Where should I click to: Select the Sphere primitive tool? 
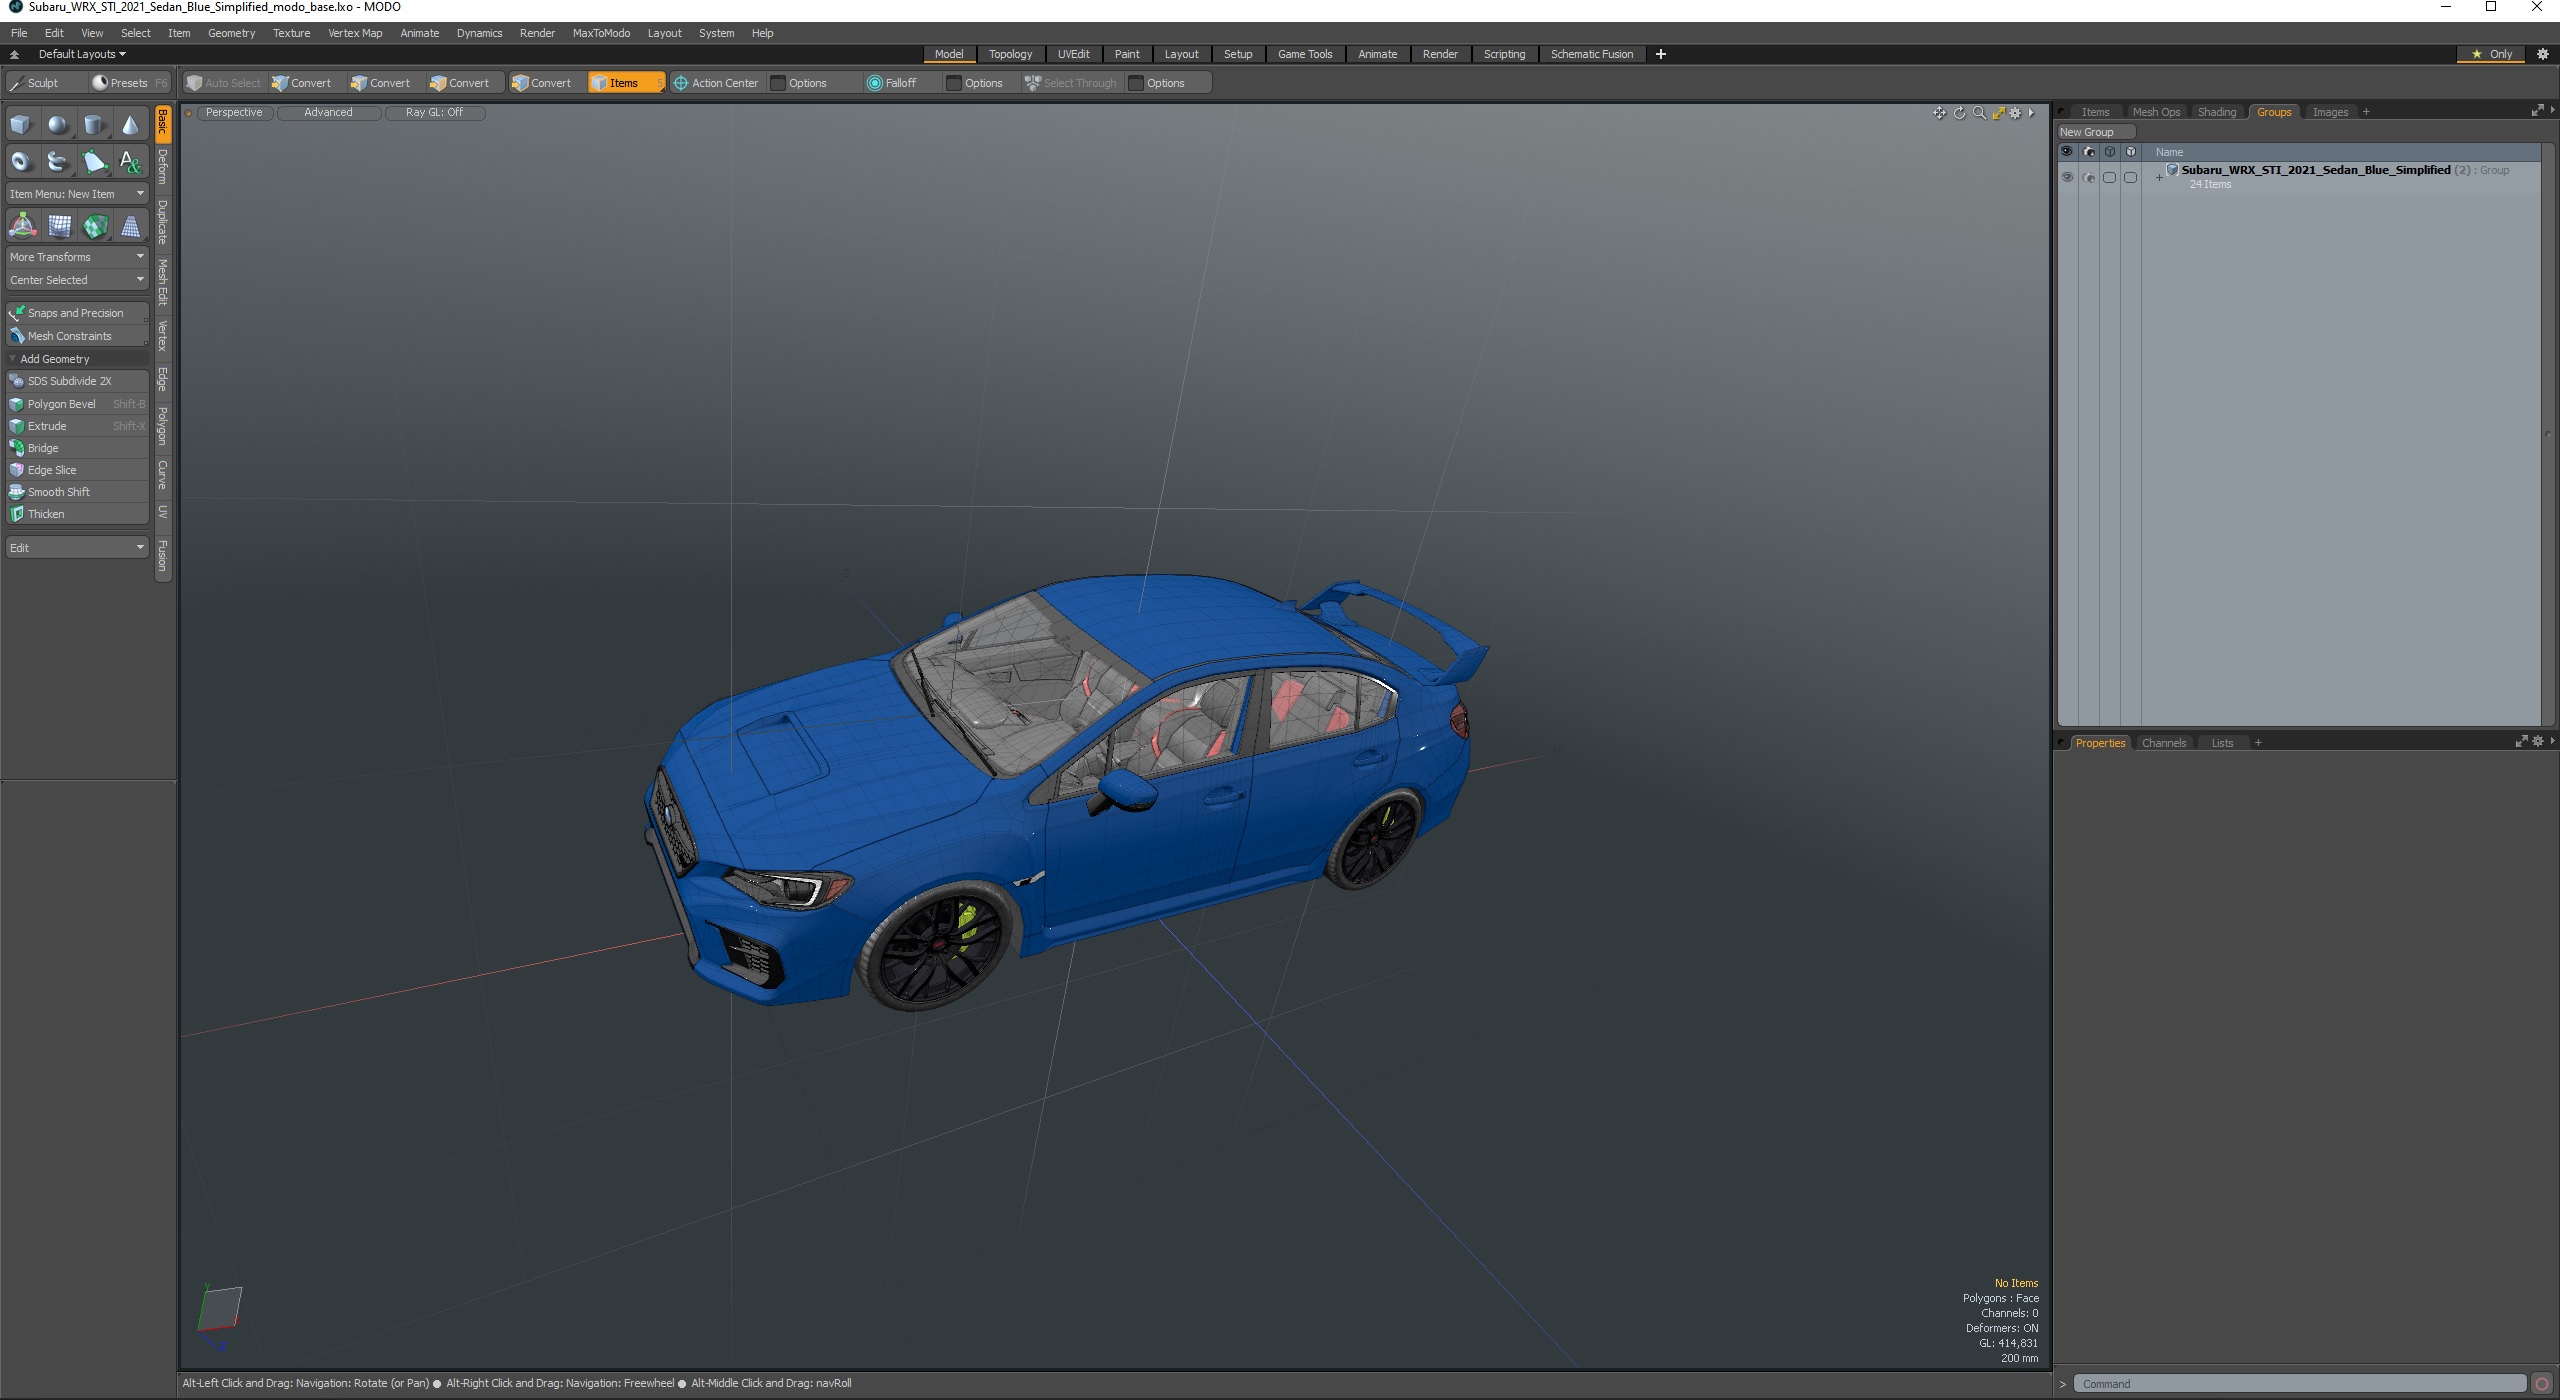58,125
